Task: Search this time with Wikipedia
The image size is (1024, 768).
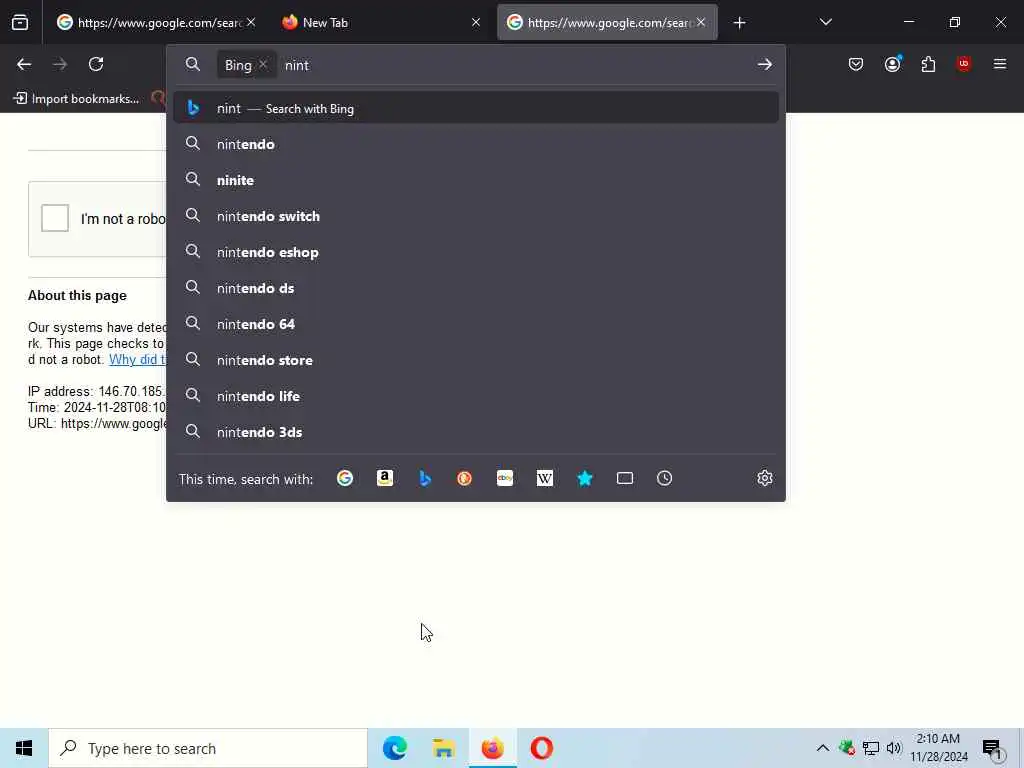Action: coord(545,478)
